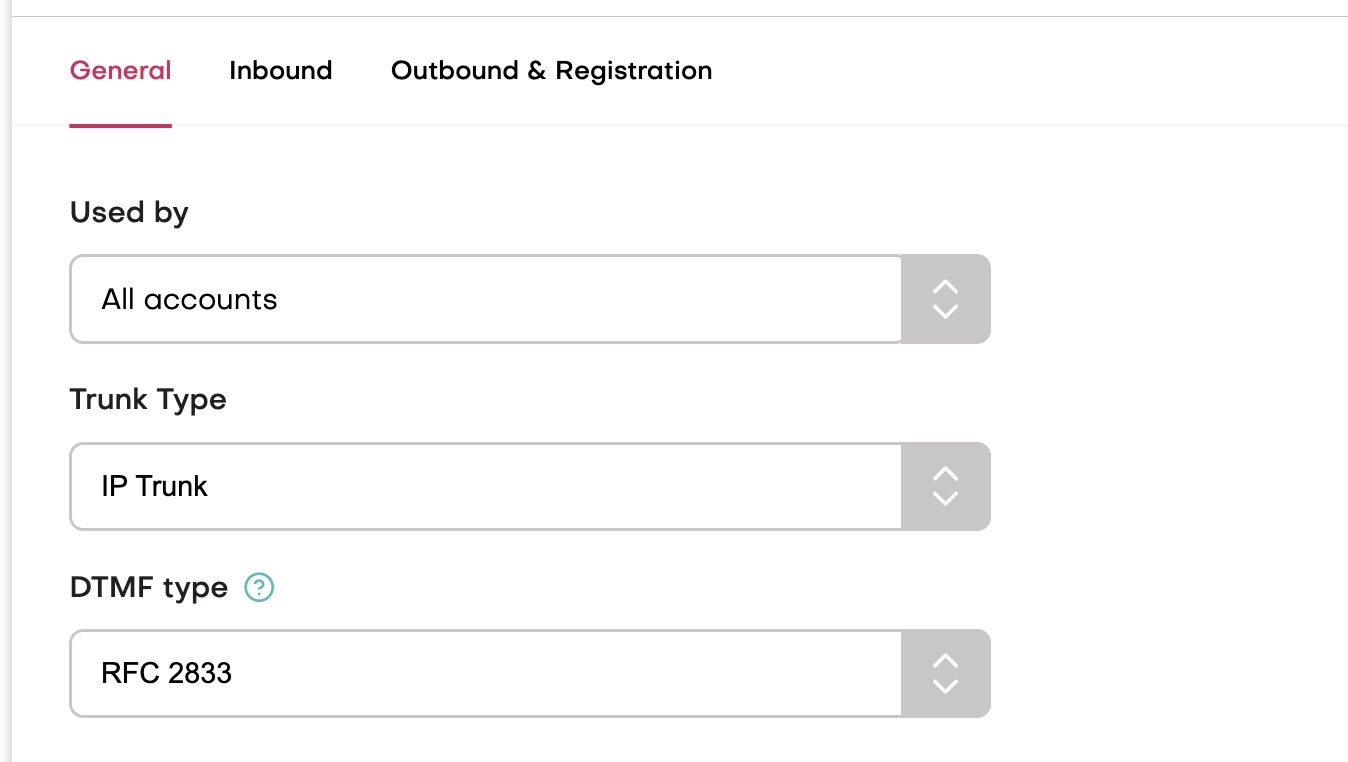The height and width of the screenshot is (762, 1348).
Task: Click the "Used by" field label
Action: pyautogui.click(x=129, y=212)
